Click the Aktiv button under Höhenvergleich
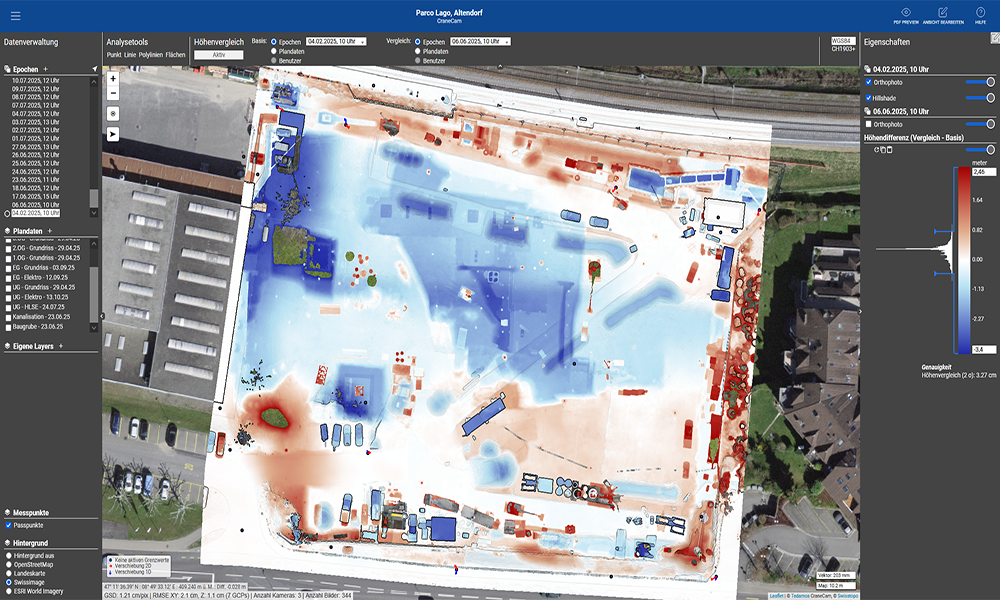The height and width of the screenshot is (600, 1000). tap(218, 55)
